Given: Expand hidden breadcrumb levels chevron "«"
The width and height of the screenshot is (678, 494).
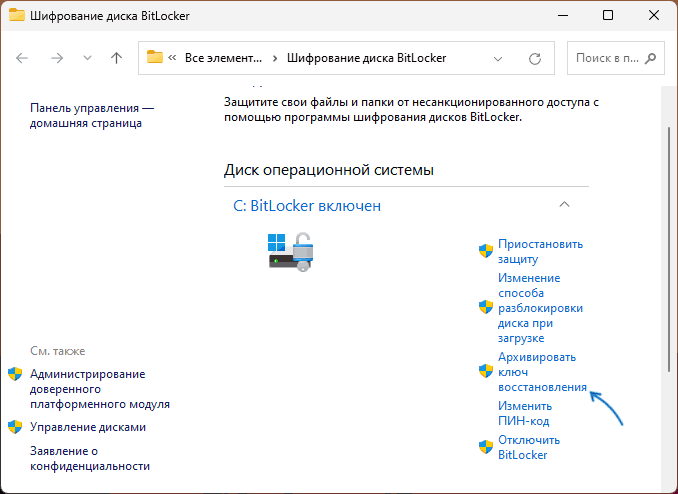Looking at the screenshot, I should 172,58.
